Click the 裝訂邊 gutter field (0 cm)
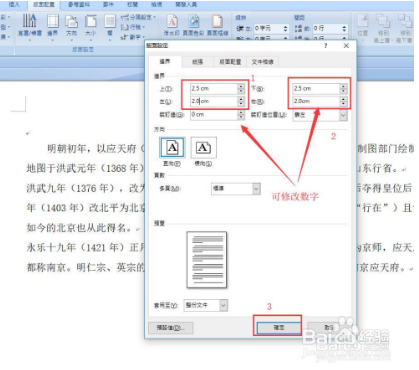This screenshot has height=370, width=419. (x=214, y=115)
